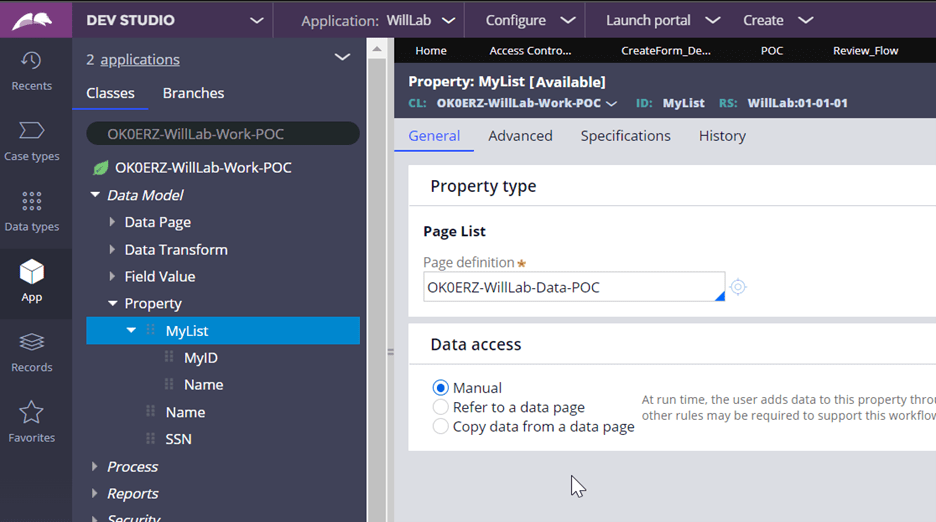
Task: Open Access Contro... tab
Action: (531, 51)
